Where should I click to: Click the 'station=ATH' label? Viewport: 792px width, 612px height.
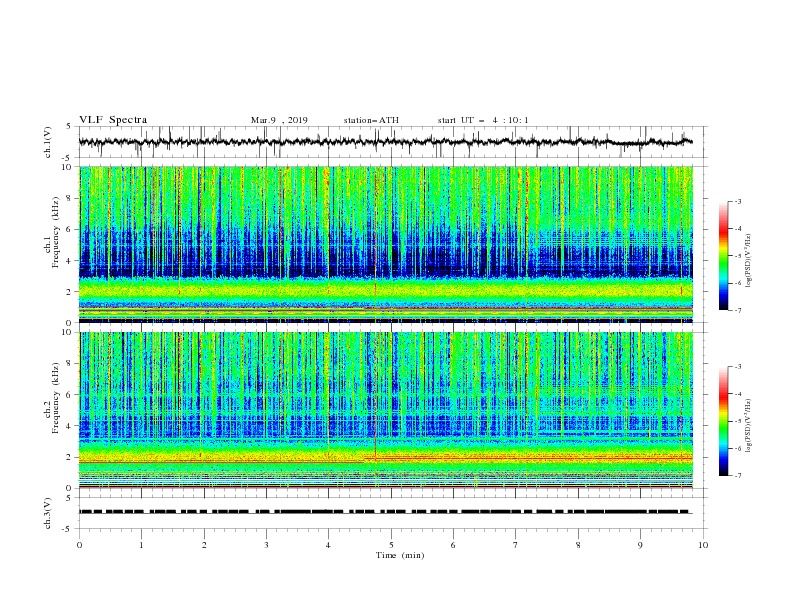point(371,120)
